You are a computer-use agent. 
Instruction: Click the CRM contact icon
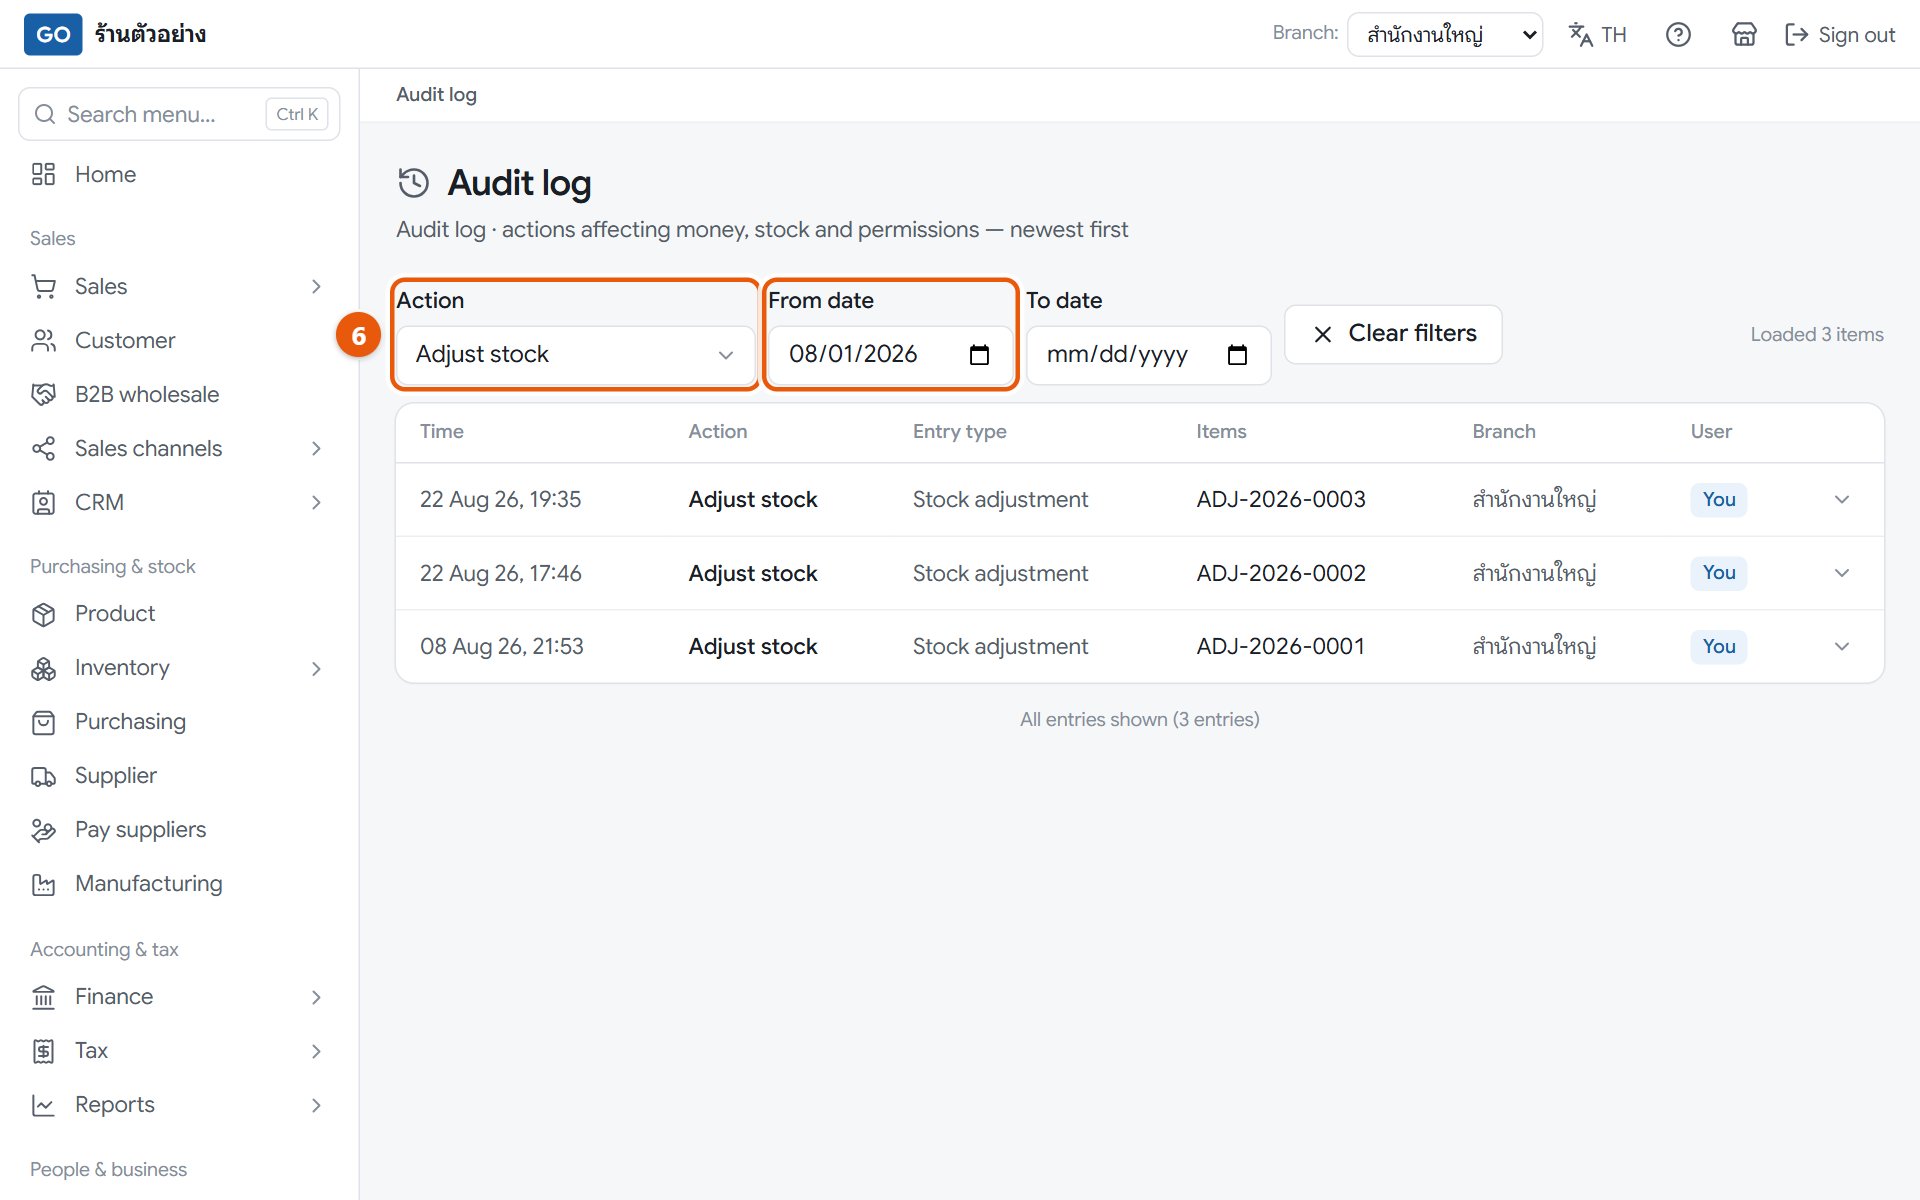[x=43, y=503]
